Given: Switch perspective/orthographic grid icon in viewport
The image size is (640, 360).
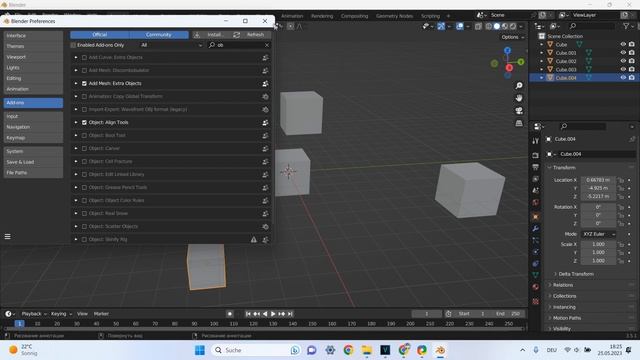Looking at the screenshot, I should (x=519, y=123).
